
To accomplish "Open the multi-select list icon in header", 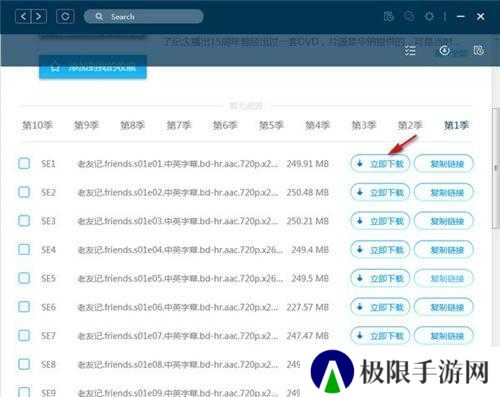I will pos(410,51).
